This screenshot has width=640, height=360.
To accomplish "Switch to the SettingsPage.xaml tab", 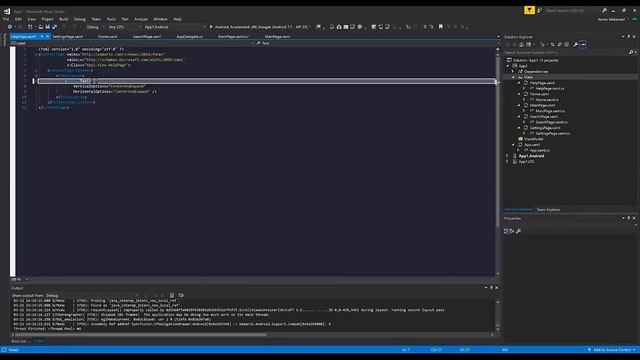I will click(x=68, y=37).
